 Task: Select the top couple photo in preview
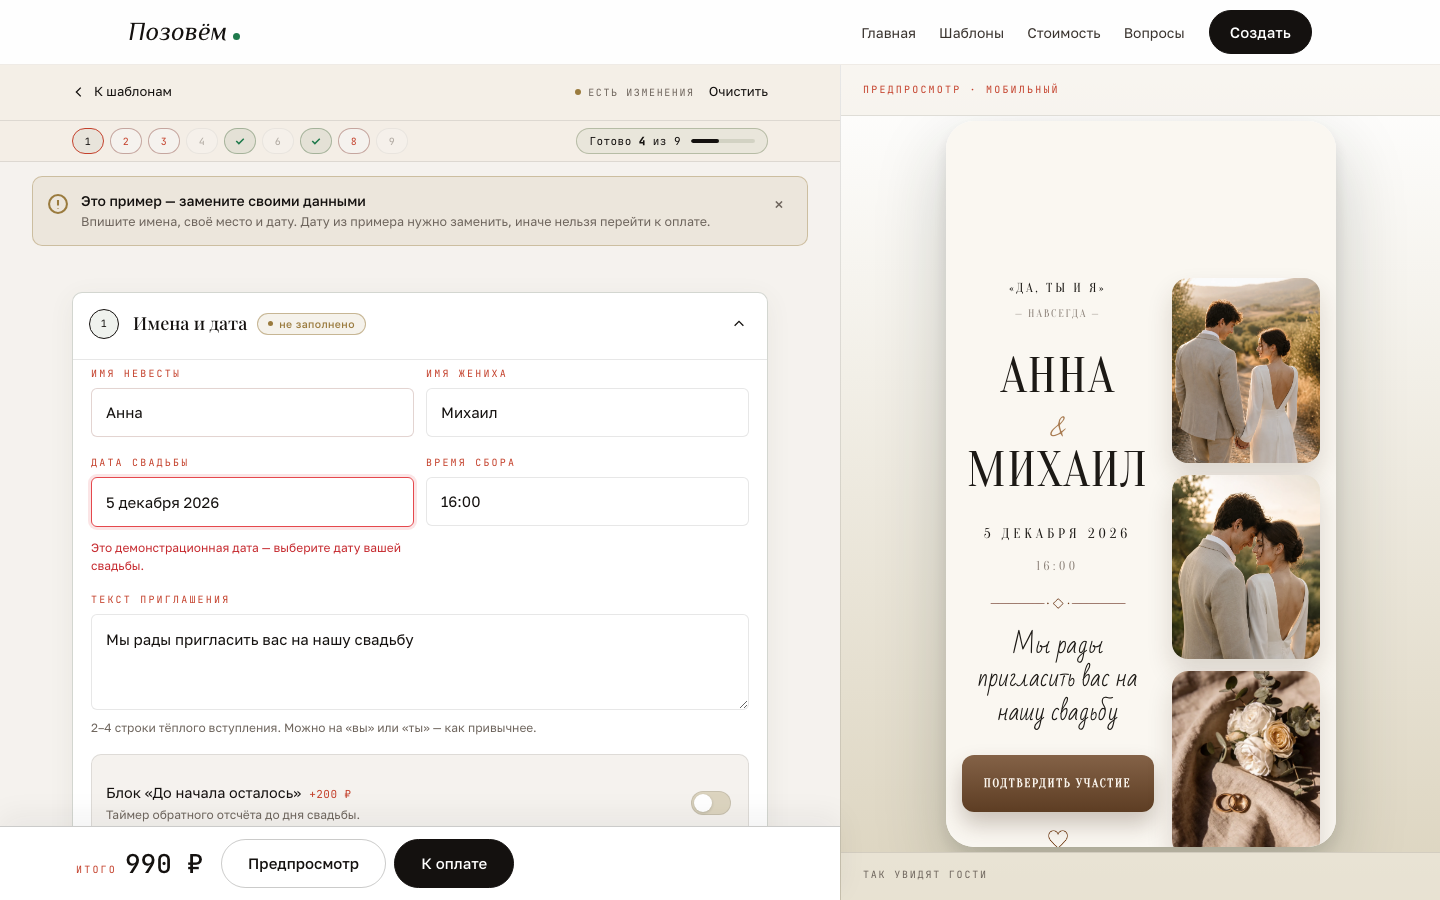(1246, 370)
